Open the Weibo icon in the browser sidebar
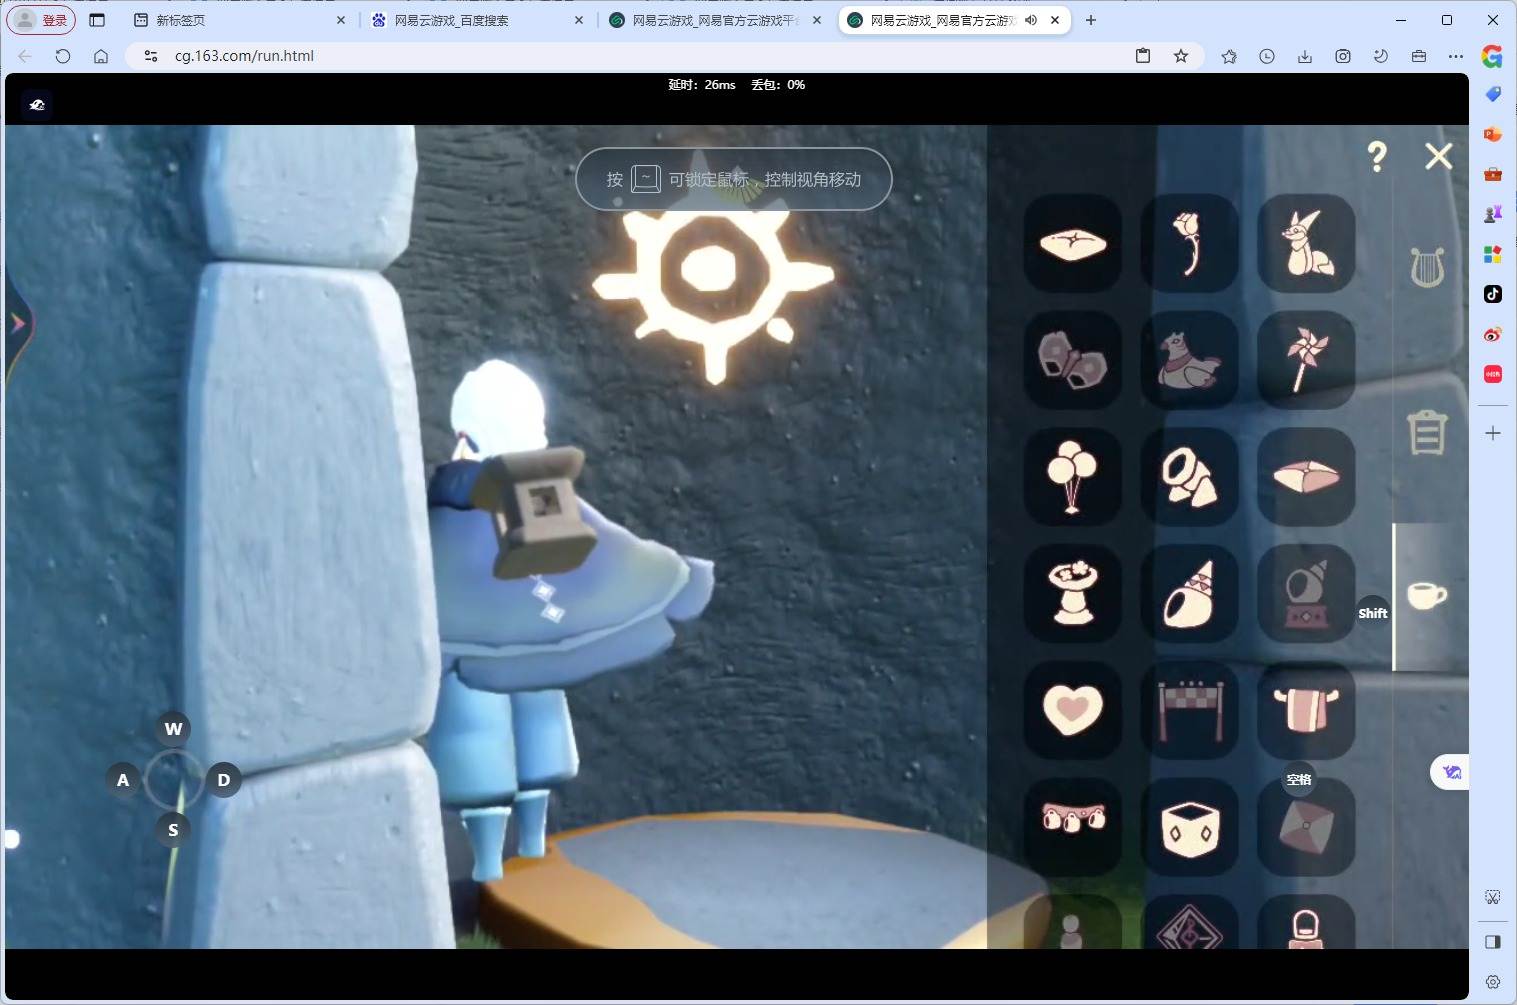 [1493, 334]
